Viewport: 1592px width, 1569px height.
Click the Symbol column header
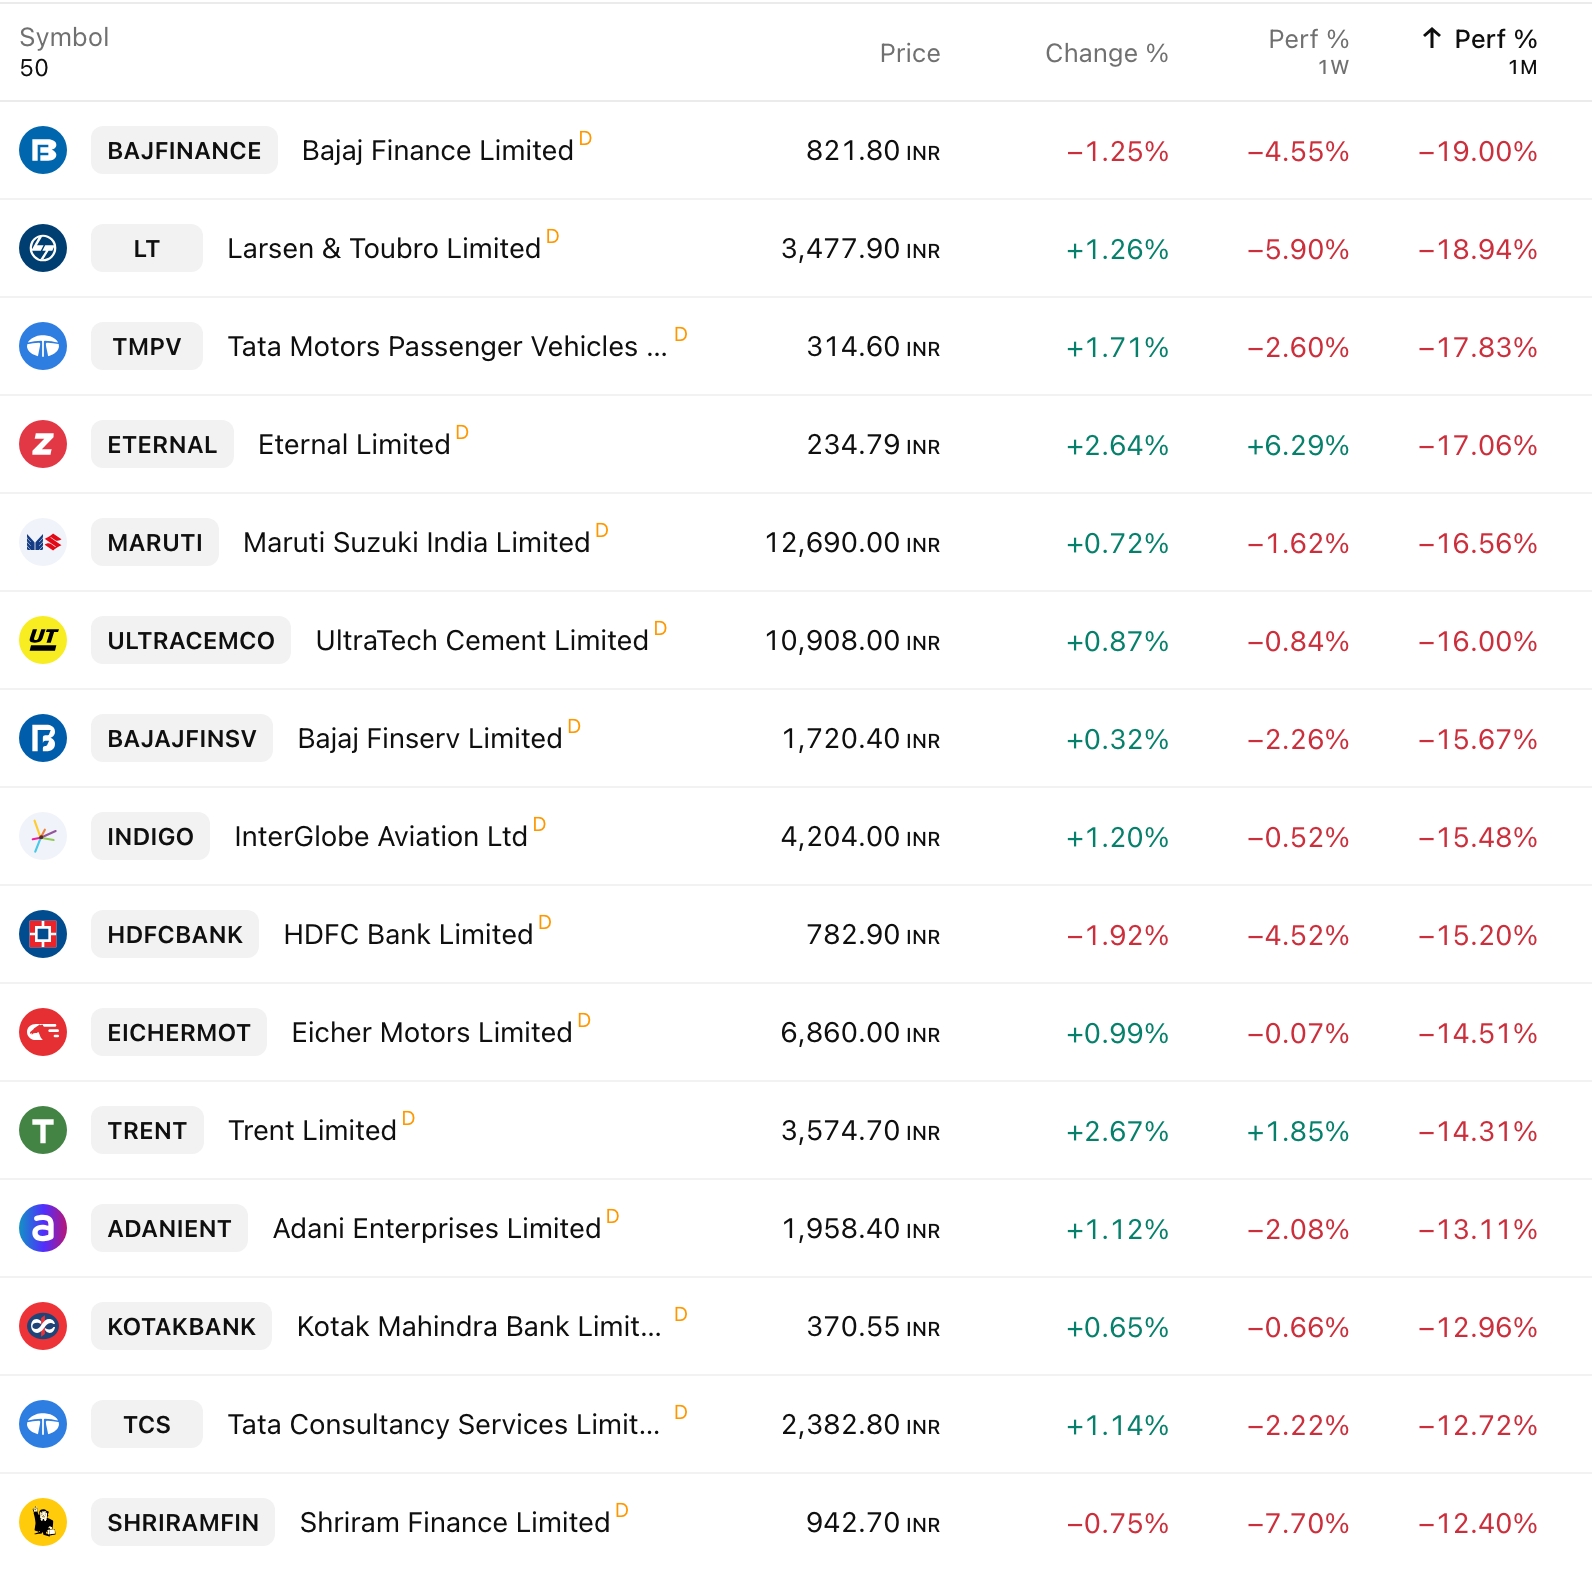[x=63, y=38]
